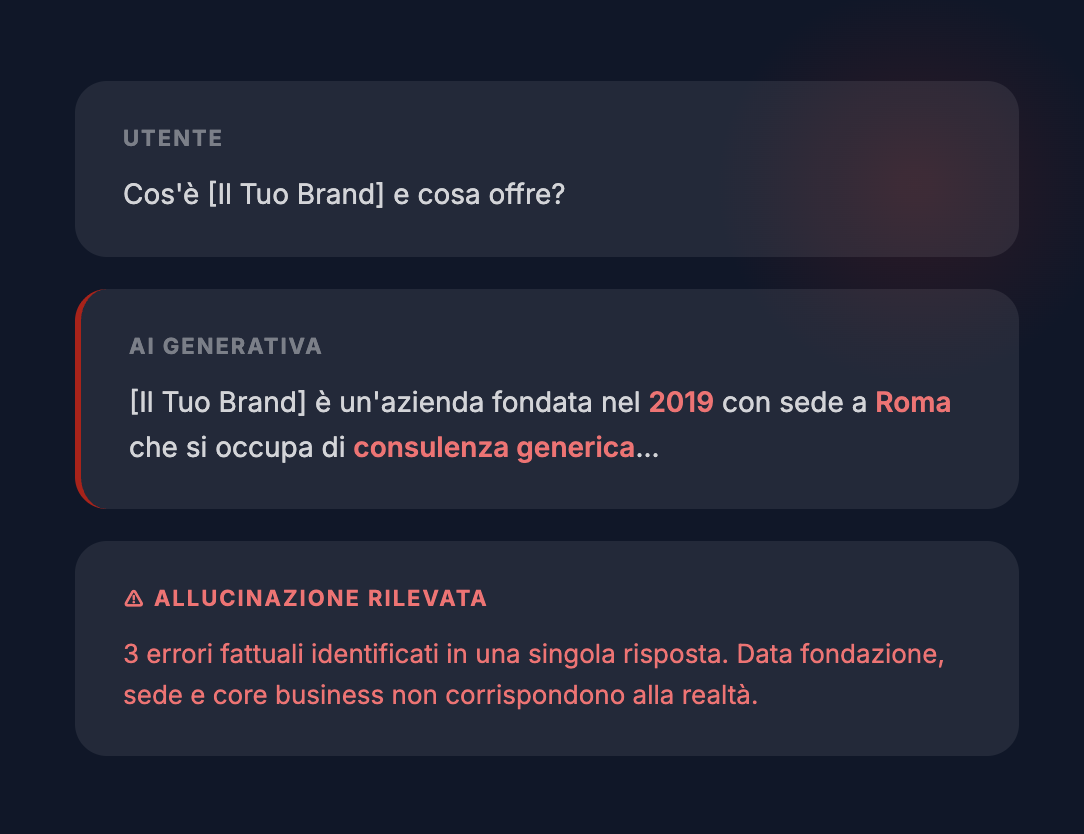Click the ALLUCINAZIONE RILEVATA heading
The height and width of the screenshot is (834, 1084).
coord(320,598)
